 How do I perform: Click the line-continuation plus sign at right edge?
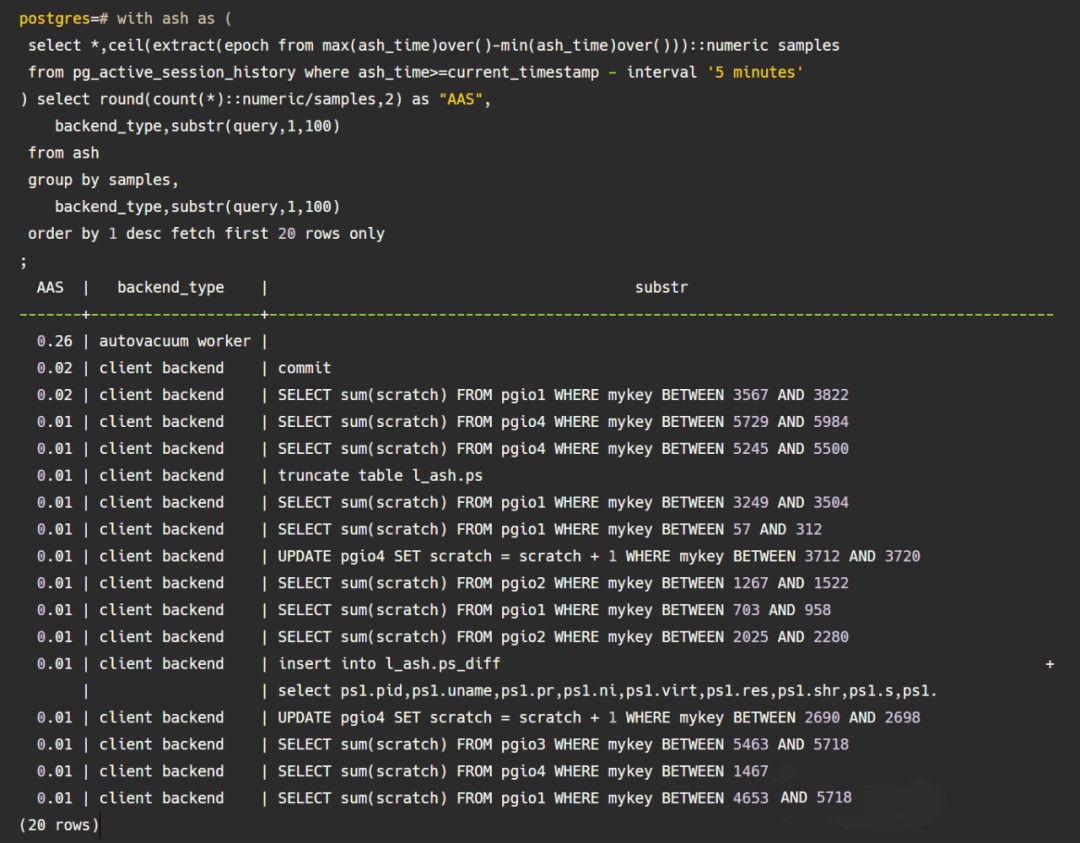point(1049,664)
